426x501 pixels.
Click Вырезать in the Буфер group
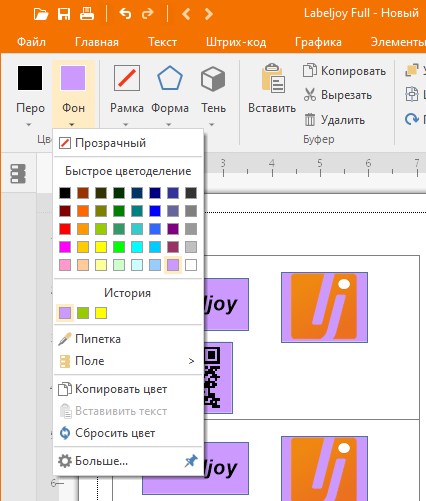pyautogui.click(x=338, y=95)
